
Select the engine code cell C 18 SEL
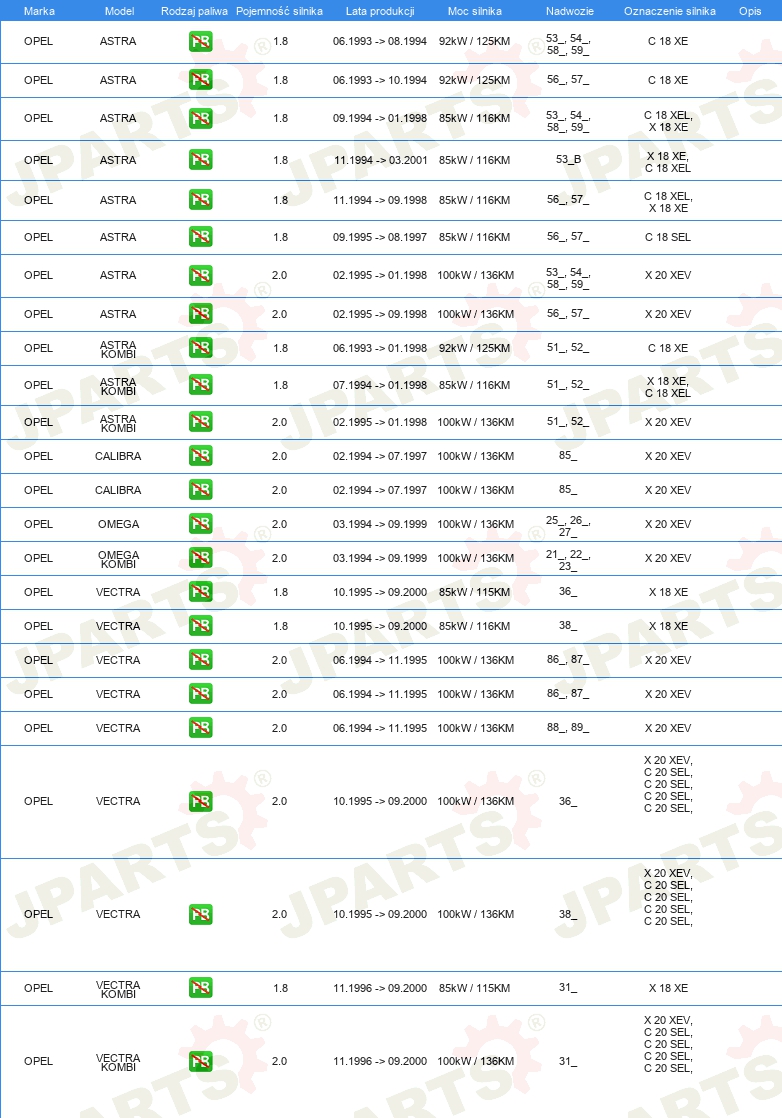coord(668,237)
